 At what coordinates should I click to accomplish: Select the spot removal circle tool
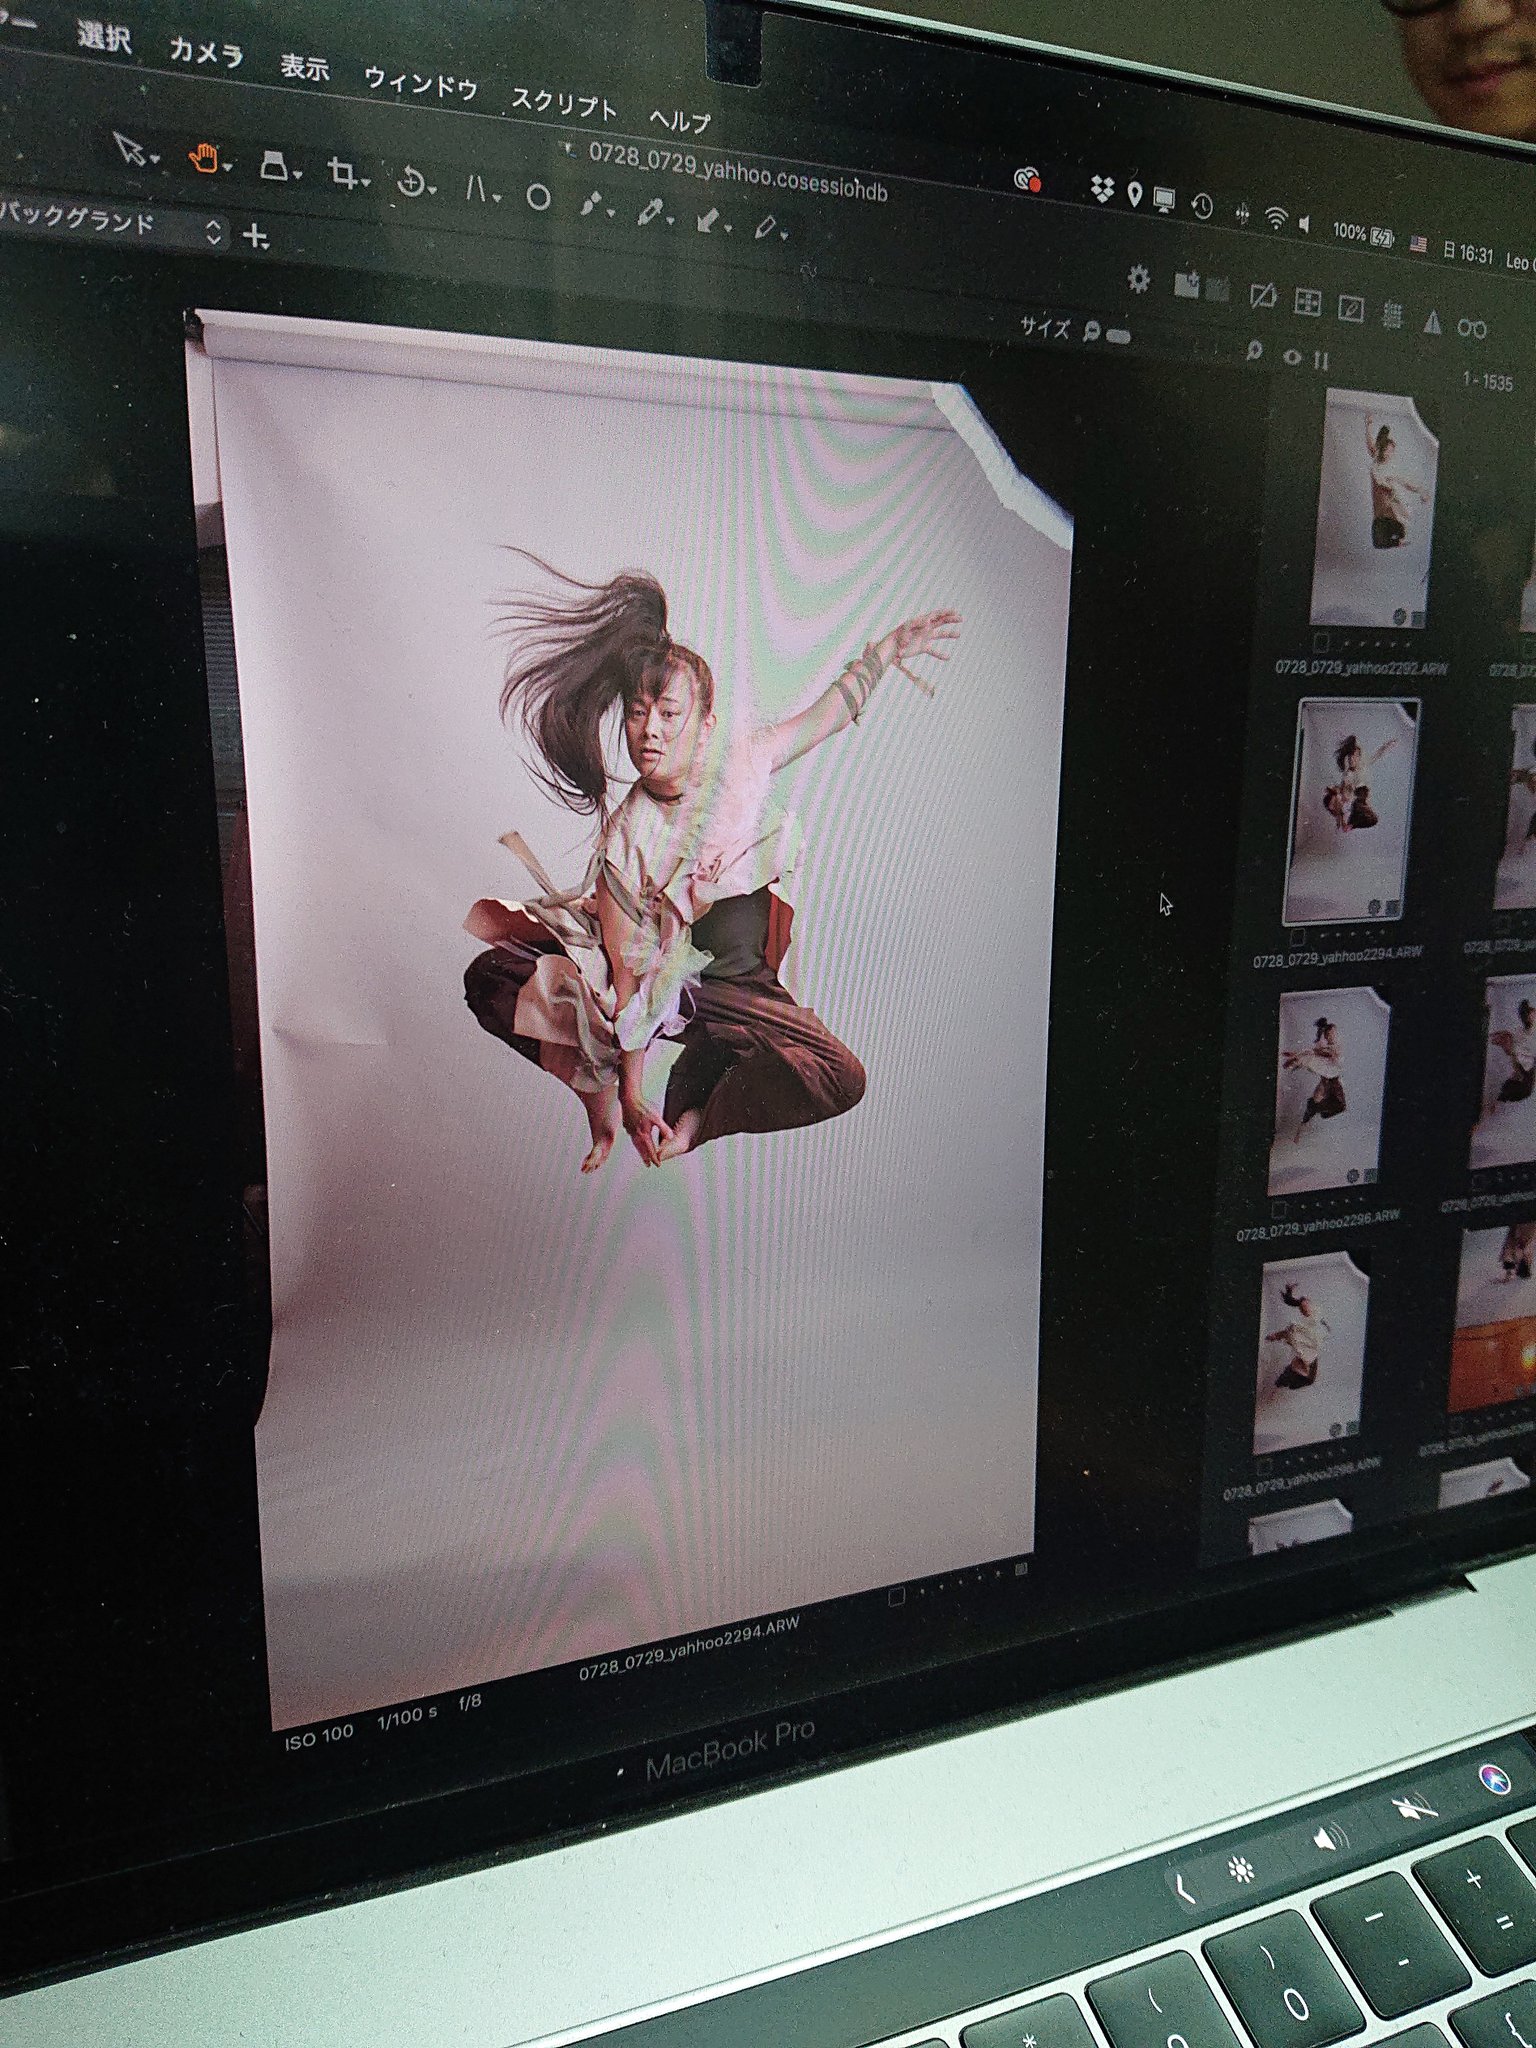tap(538, 197)
